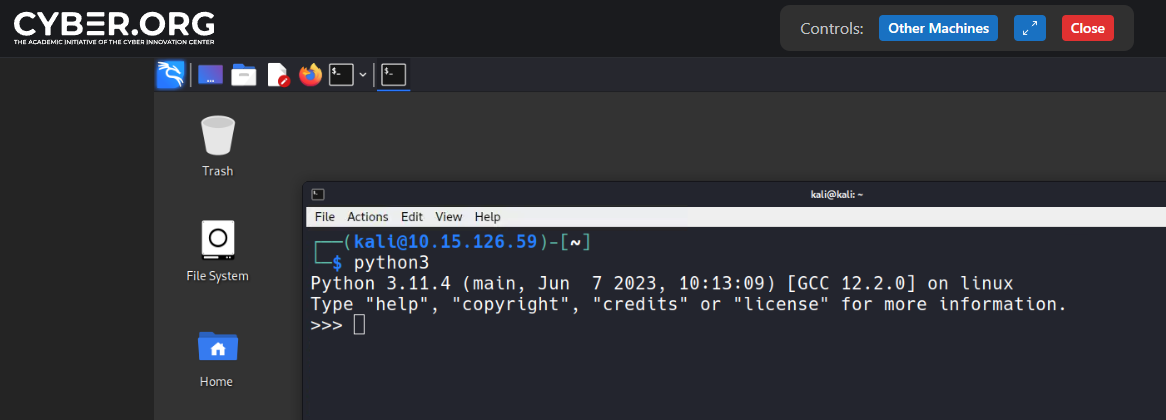Open the terminal View menu
Viewport: 1166px width, 420px height.
(449, 217)
